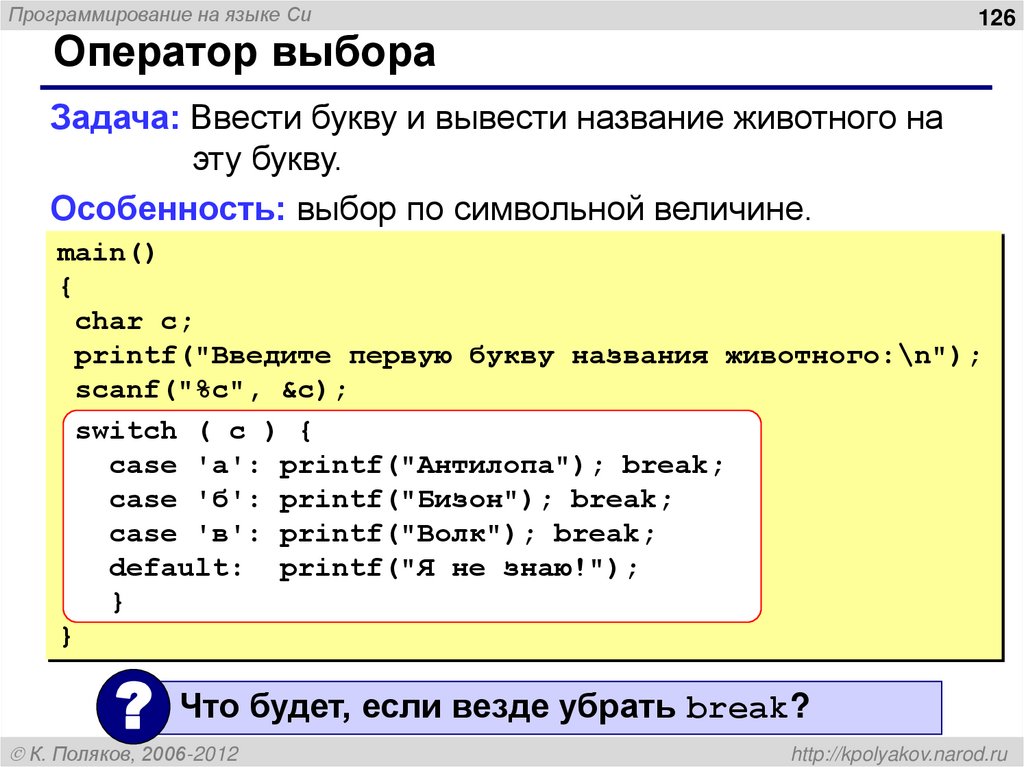Click the text "выбор по символьной величине."
The image size is (1024, 767).
click(554, 209)
